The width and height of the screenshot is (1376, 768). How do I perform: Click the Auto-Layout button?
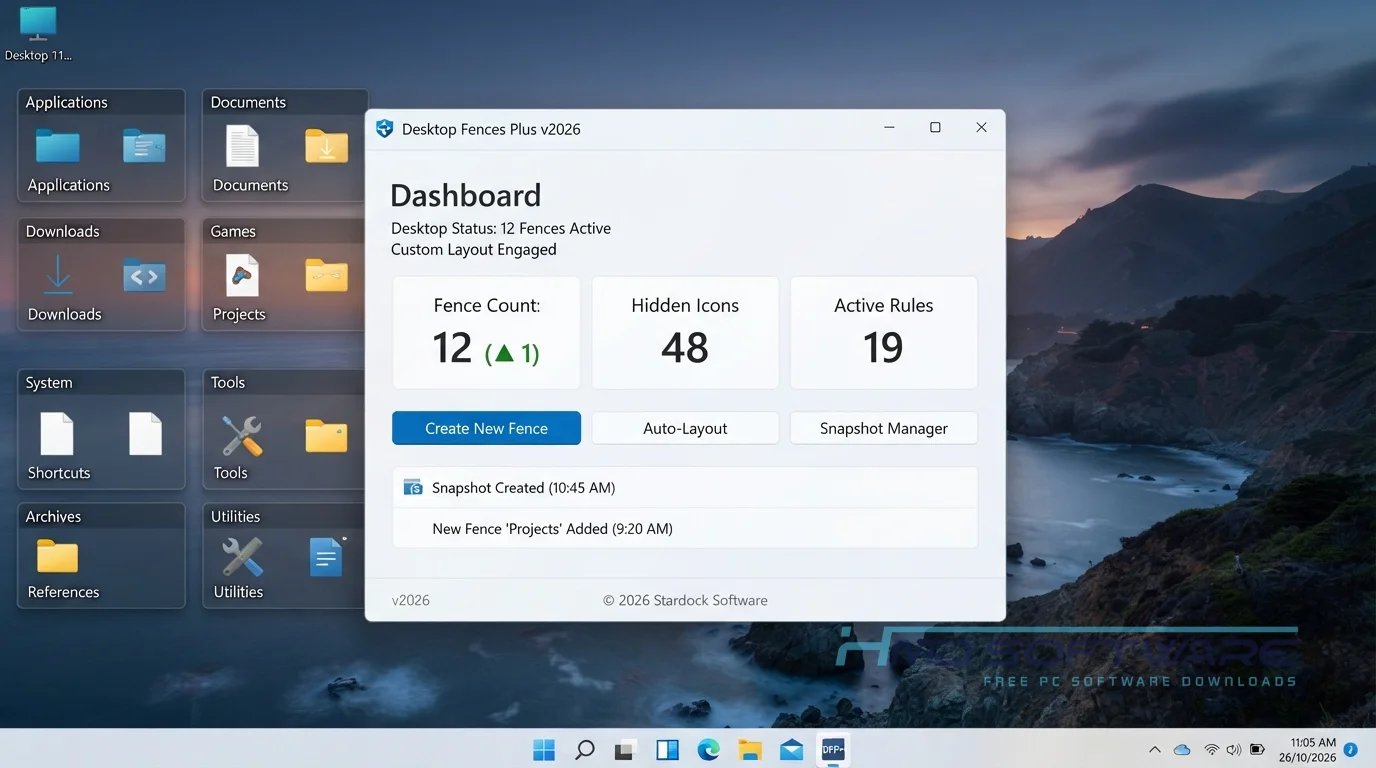coord(685,428)
